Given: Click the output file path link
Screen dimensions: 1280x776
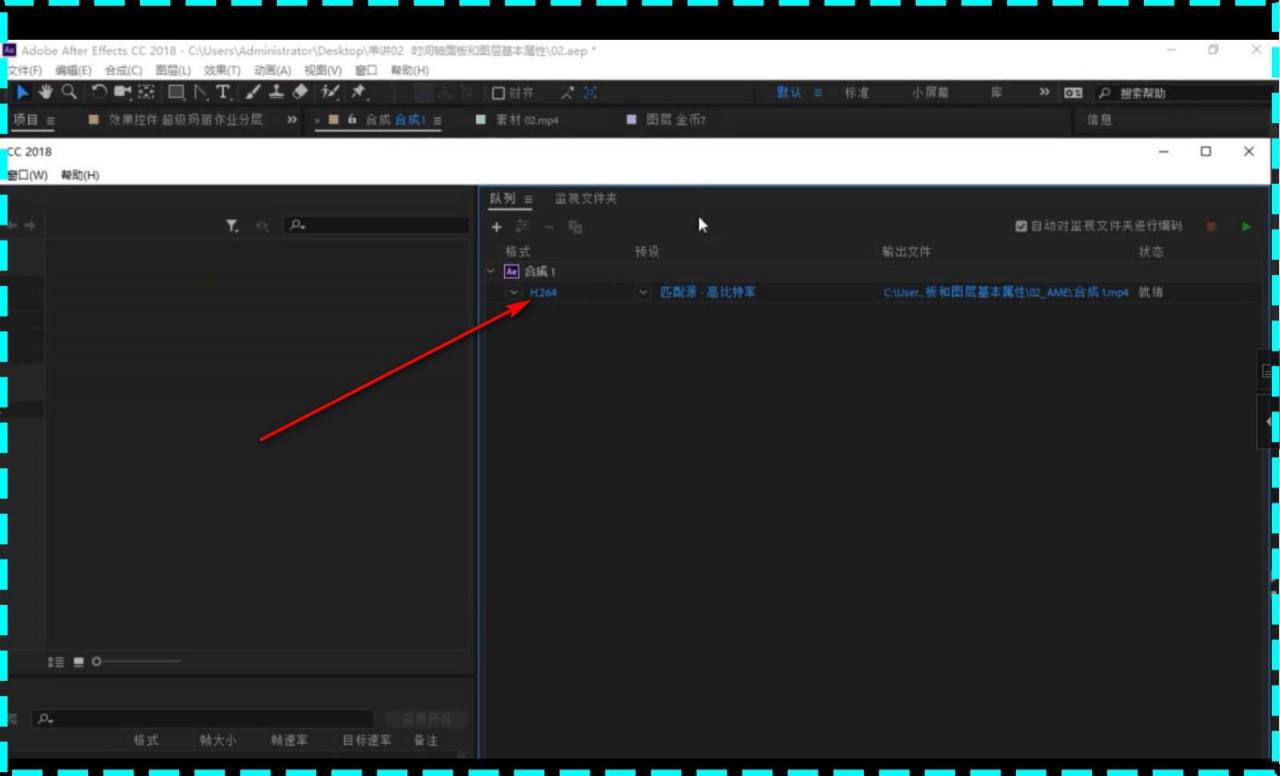Looking at the screenshot, I should (x=1005, y=293).
